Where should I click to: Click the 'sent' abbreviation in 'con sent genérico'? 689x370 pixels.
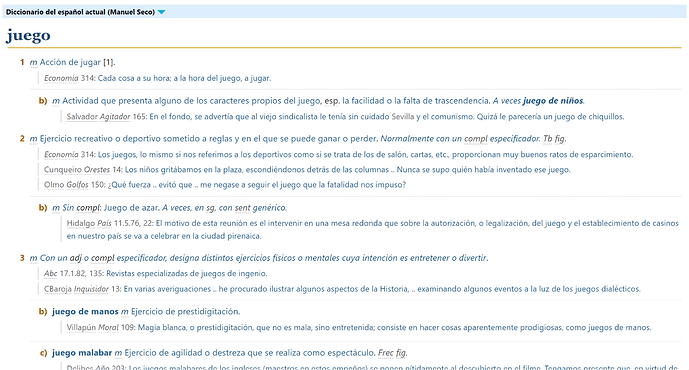click(242, 207)
